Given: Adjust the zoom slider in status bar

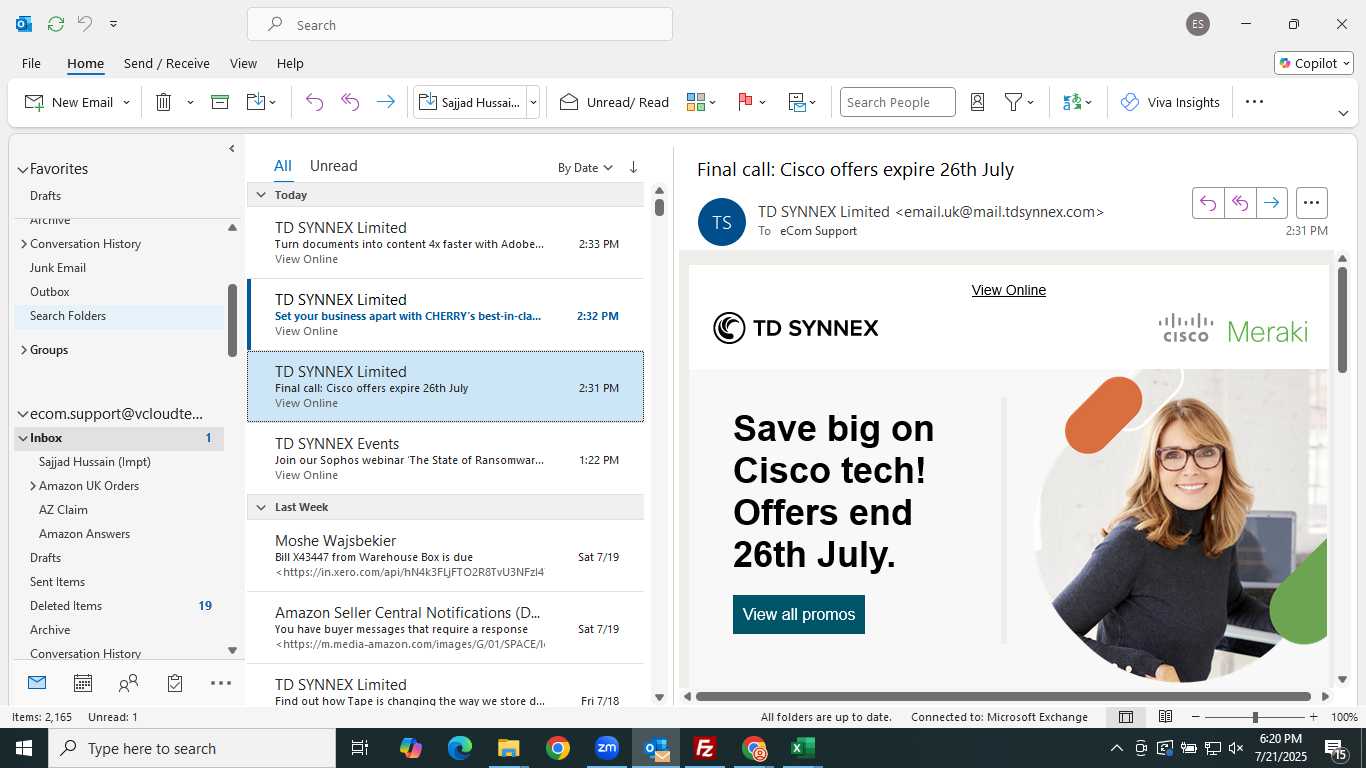Looking at the screenshot, I should point(1255,717).
